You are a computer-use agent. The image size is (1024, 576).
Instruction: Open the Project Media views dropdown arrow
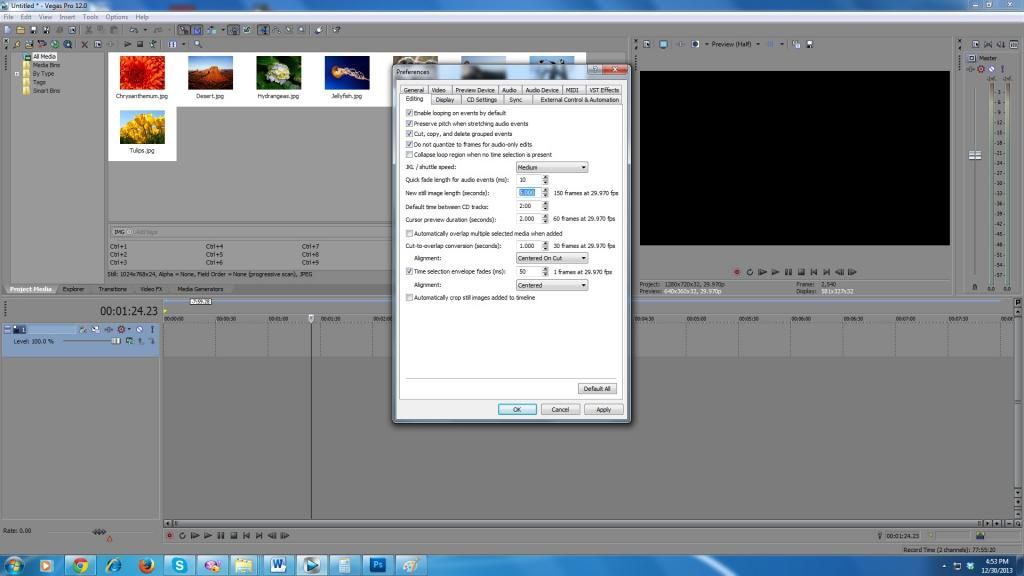pos(184,44)
